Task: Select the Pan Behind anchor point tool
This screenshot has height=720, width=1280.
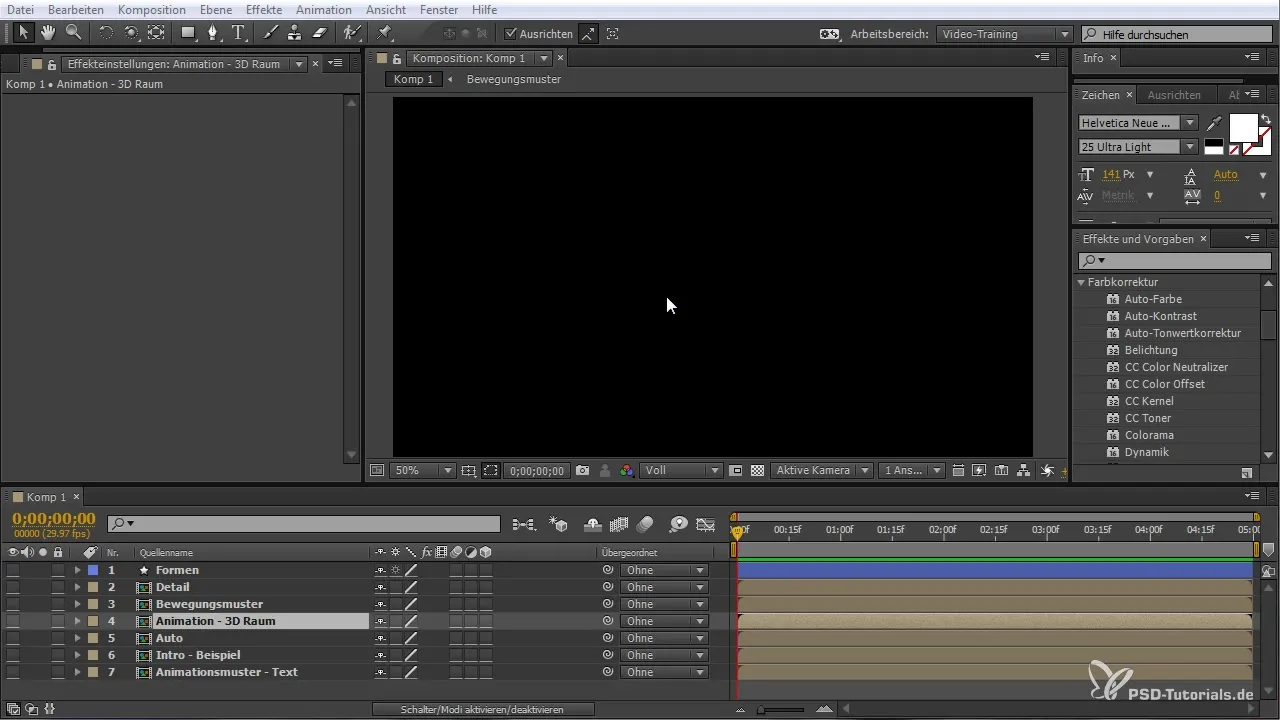Action: pos(156,33)
